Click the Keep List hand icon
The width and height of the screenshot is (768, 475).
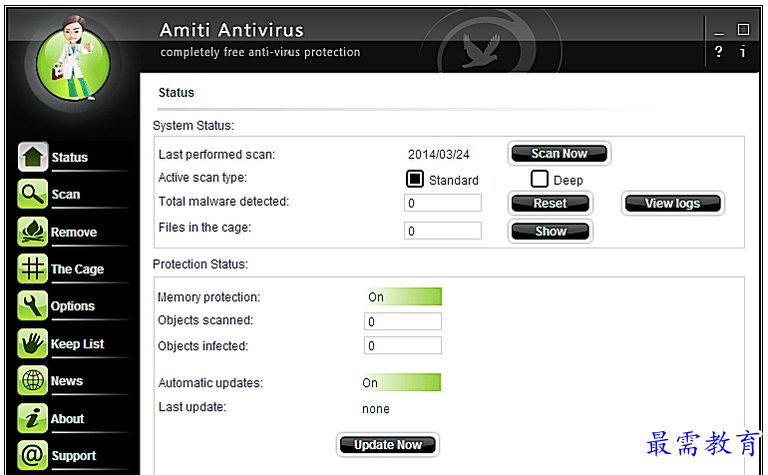[x=33, y=343]
